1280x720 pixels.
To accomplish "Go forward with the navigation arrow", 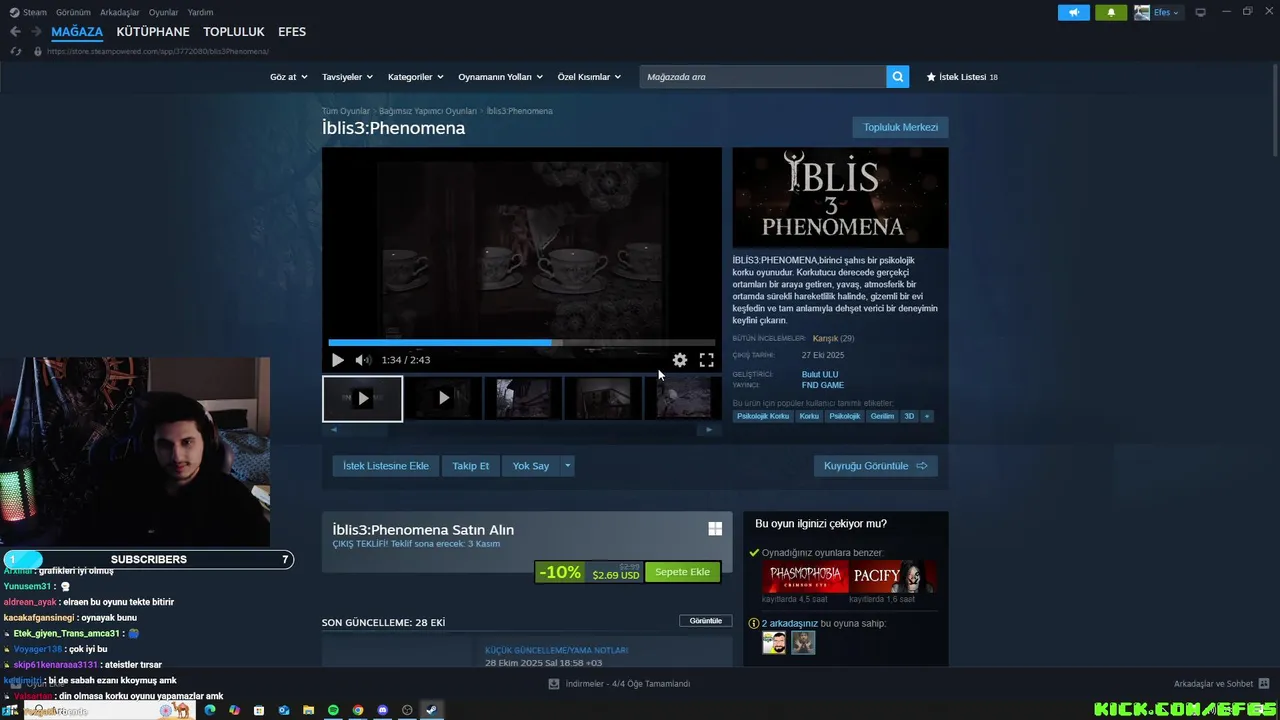I will coord(37,32).
